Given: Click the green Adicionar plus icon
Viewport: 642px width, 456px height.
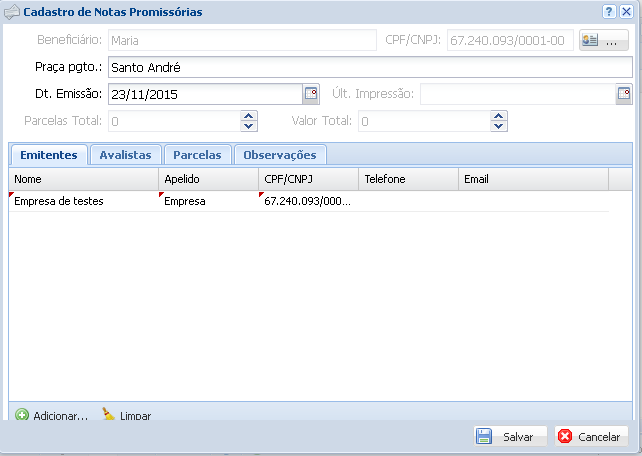Looking at the screenshot, I should (x=22, y=415).
